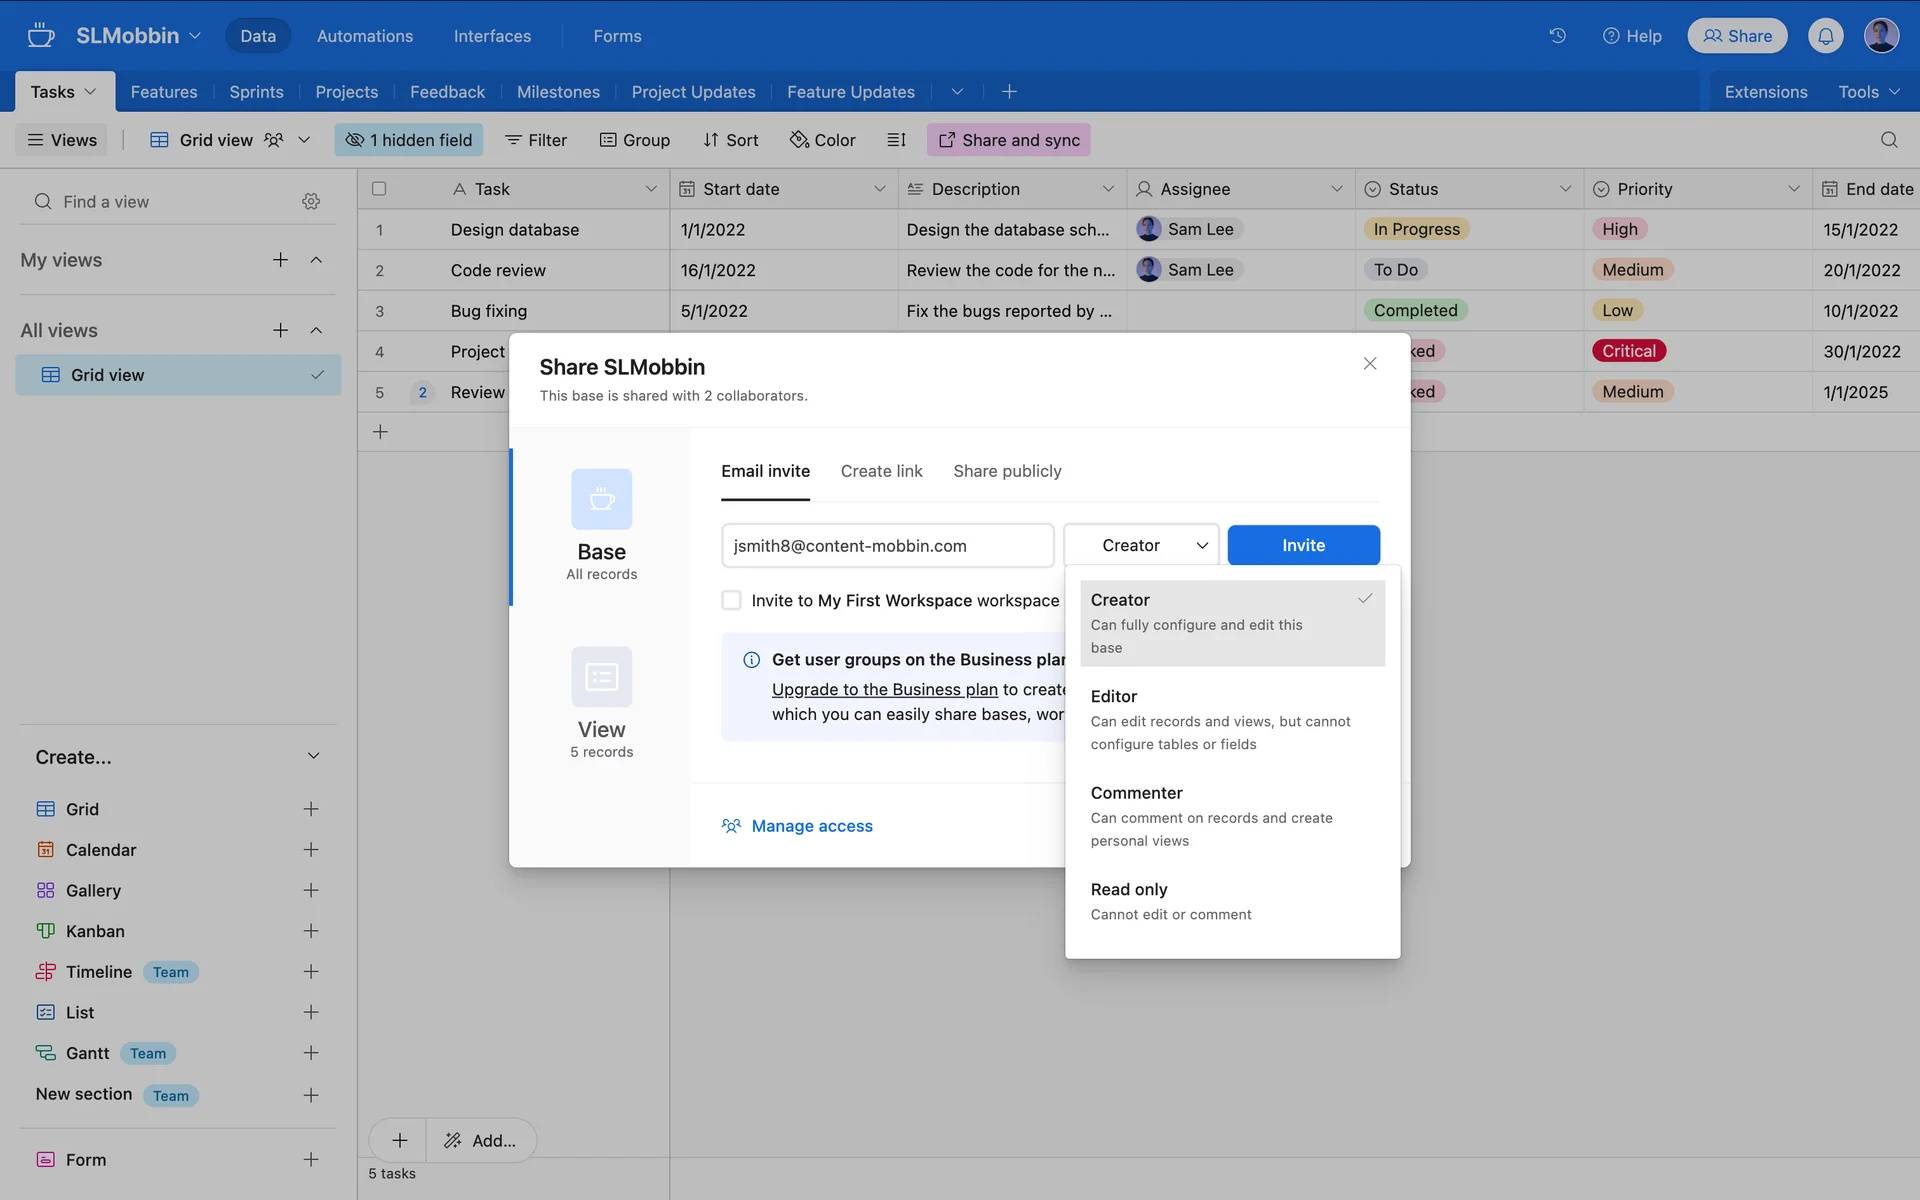Click the row height icon
Screen dimensions: 1920x1200
(896, 140)
